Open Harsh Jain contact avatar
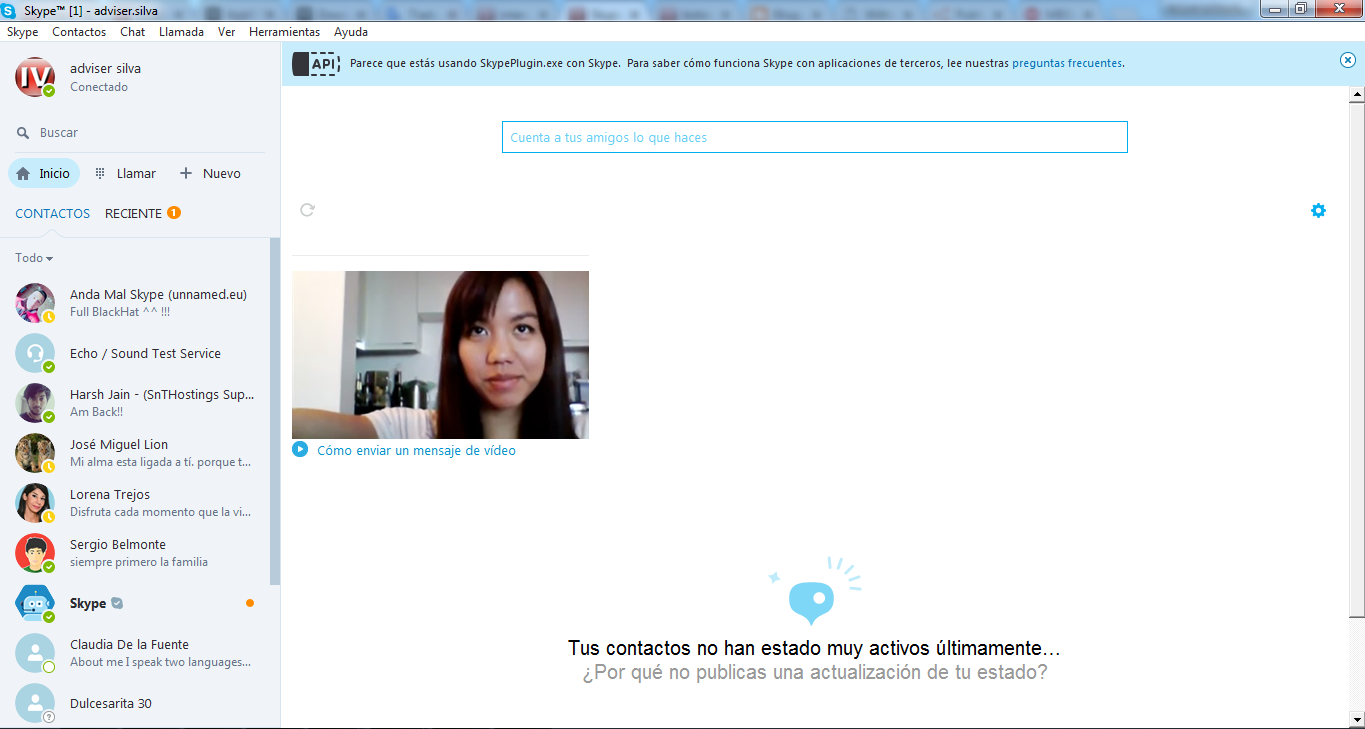Image resolution: width=1365 pixels, height=729 pixels. (35, 403)
